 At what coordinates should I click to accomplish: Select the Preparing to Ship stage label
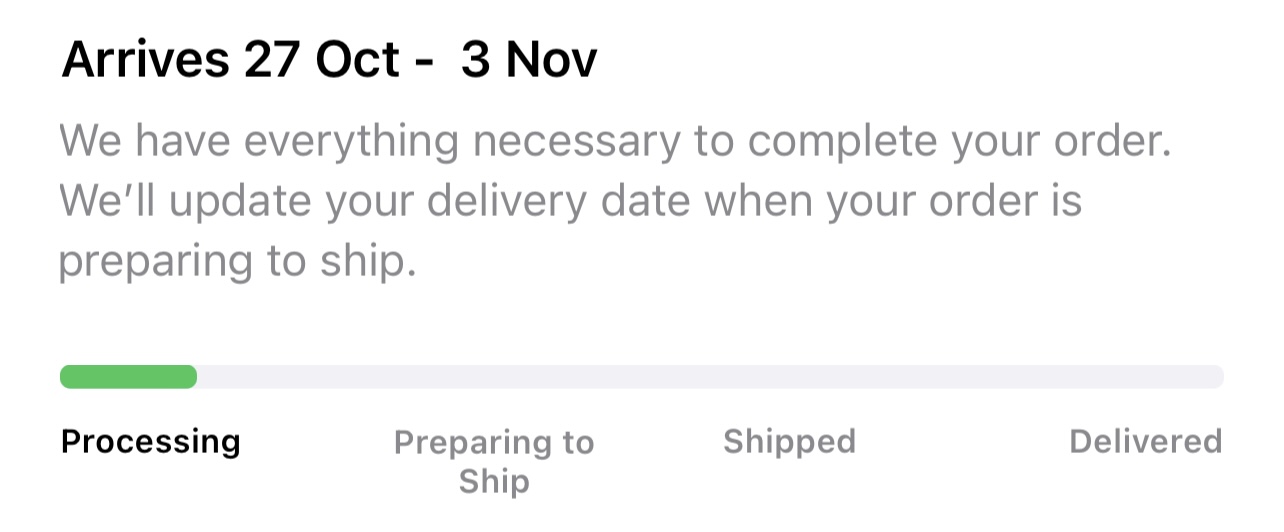click(494, 461)
